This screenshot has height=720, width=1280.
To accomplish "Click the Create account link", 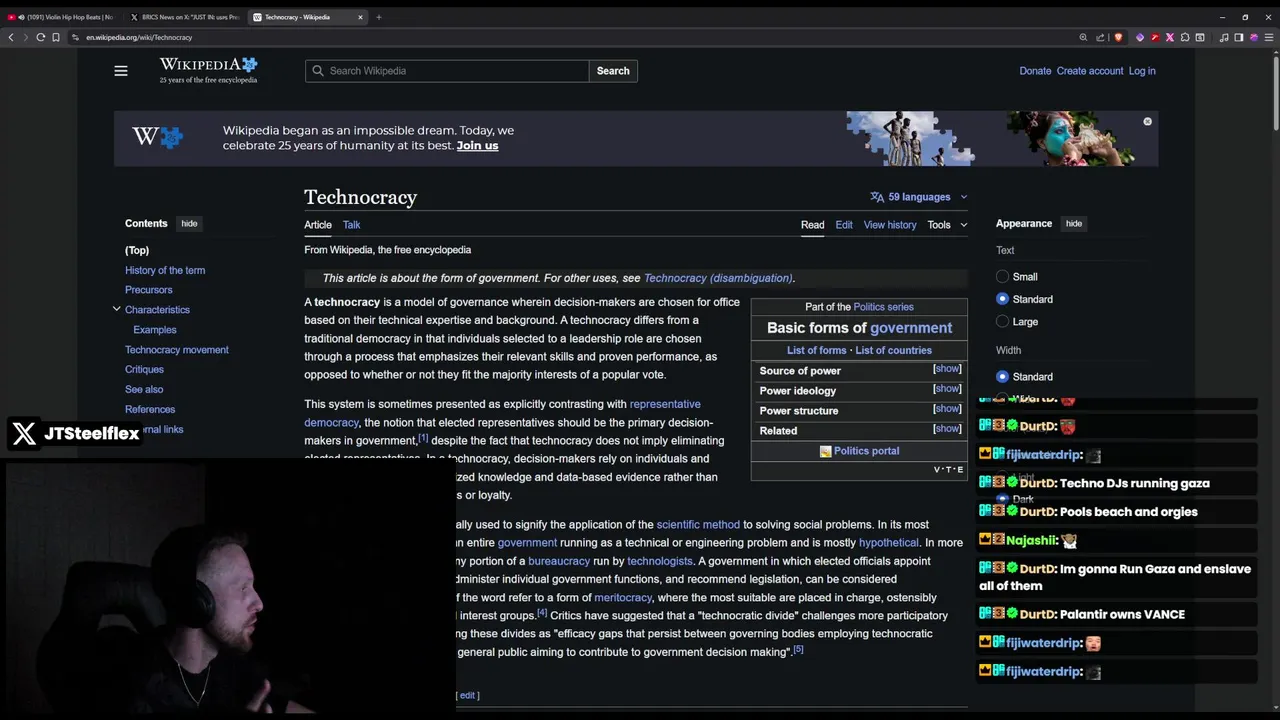I will [1090, 71].
